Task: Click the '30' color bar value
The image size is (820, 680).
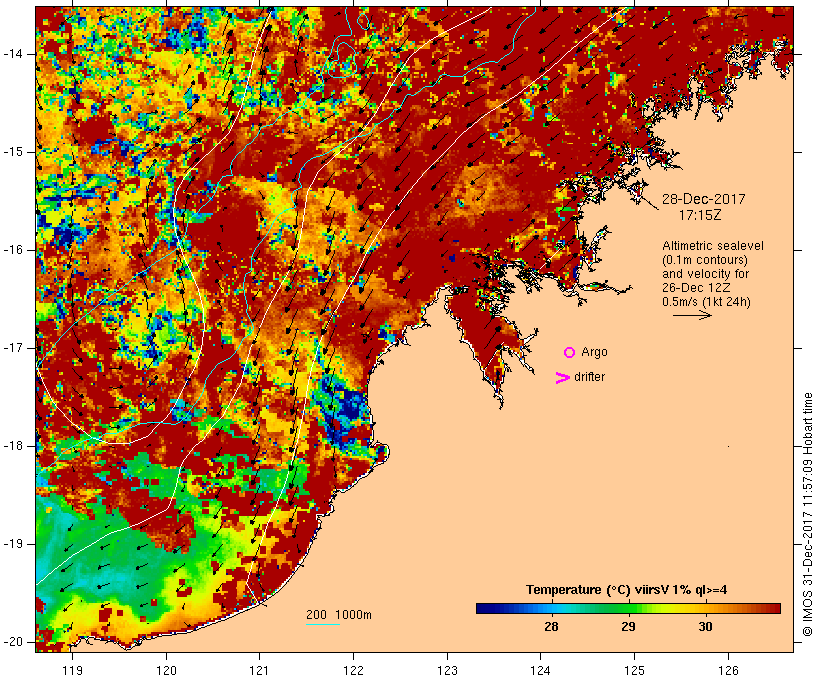Action: [x=705, y=626]
